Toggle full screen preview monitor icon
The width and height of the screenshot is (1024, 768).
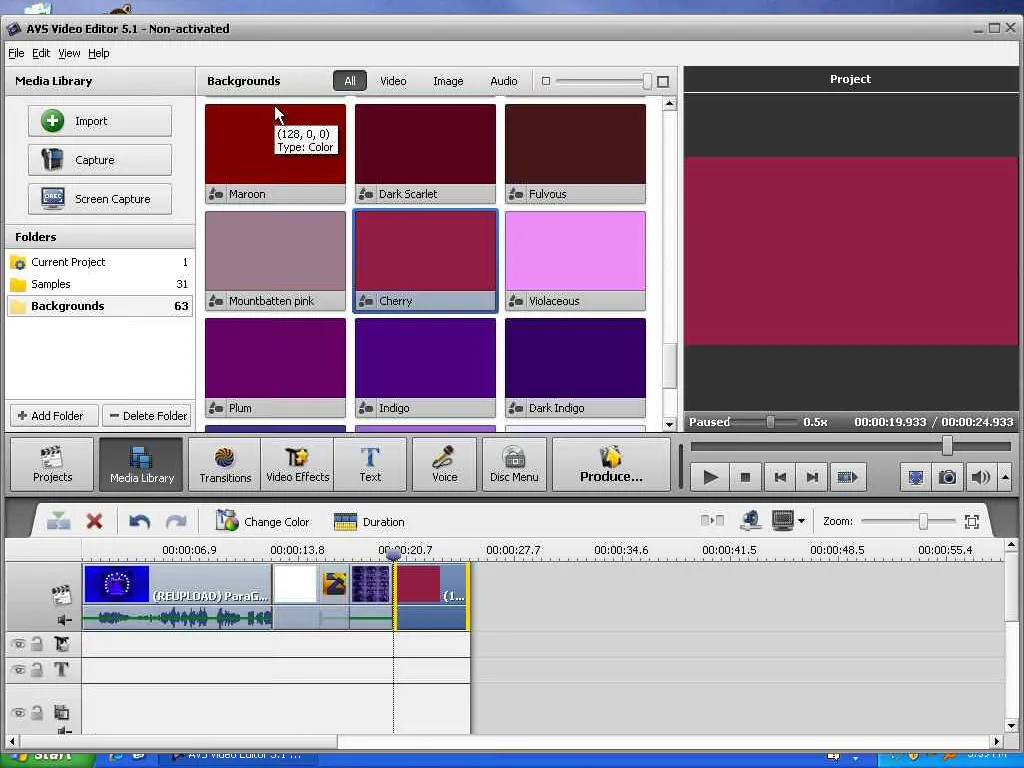(915, 477)
